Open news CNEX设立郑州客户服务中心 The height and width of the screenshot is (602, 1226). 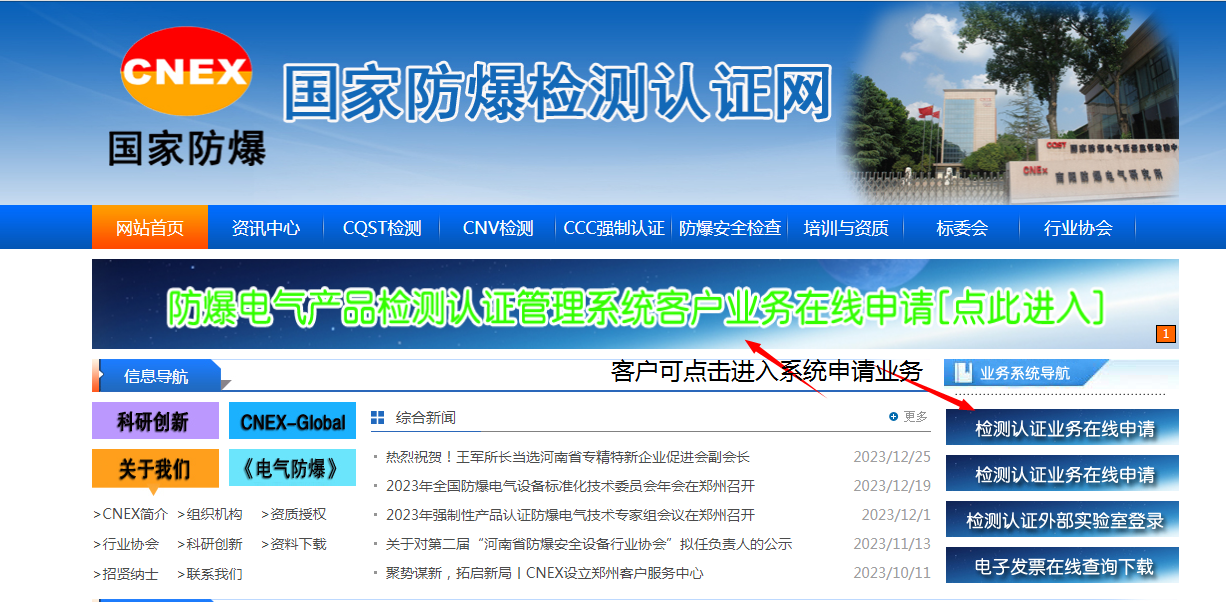pos(544,573)
